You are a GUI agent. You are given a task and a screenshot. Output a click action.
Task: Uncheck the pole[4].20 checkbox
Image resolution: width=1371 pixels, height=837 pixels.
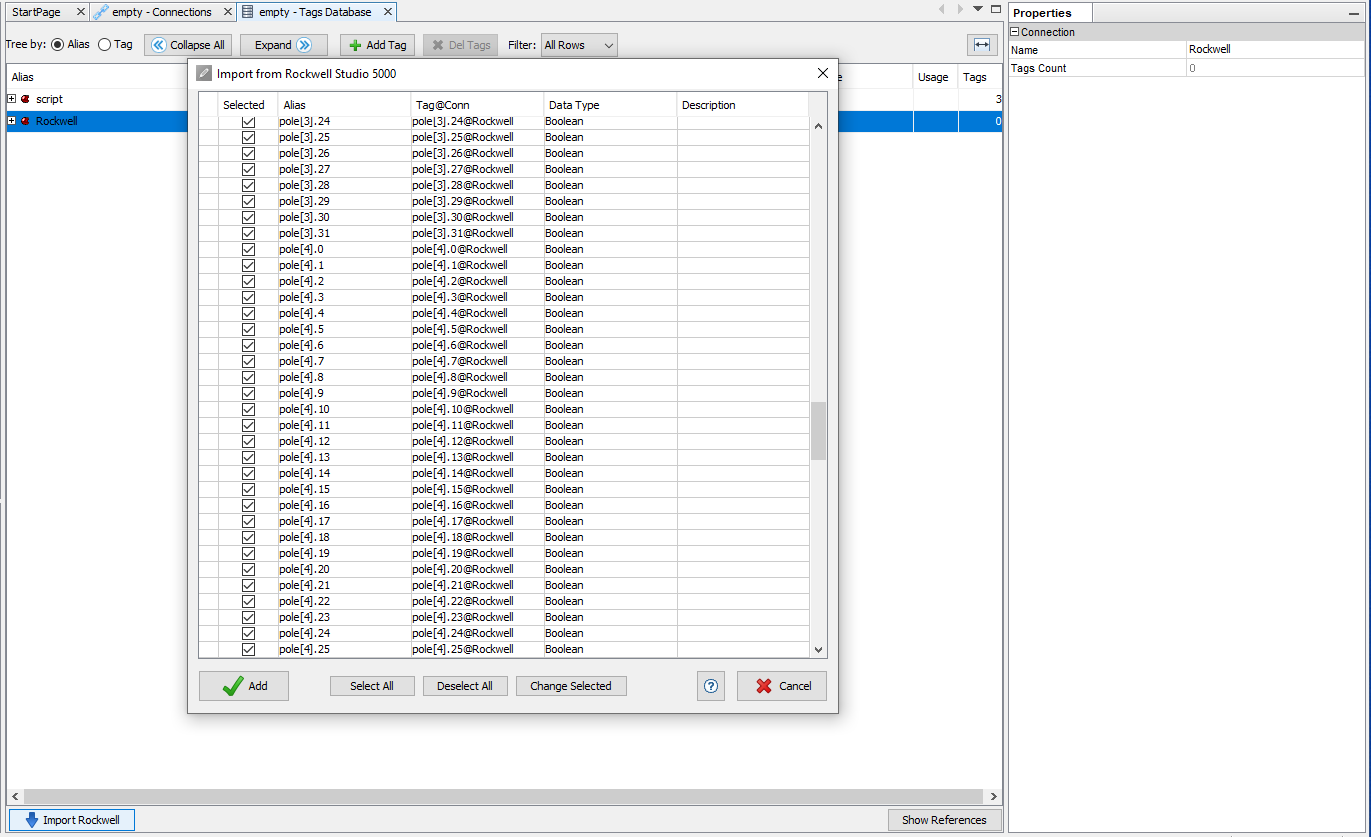249,569
